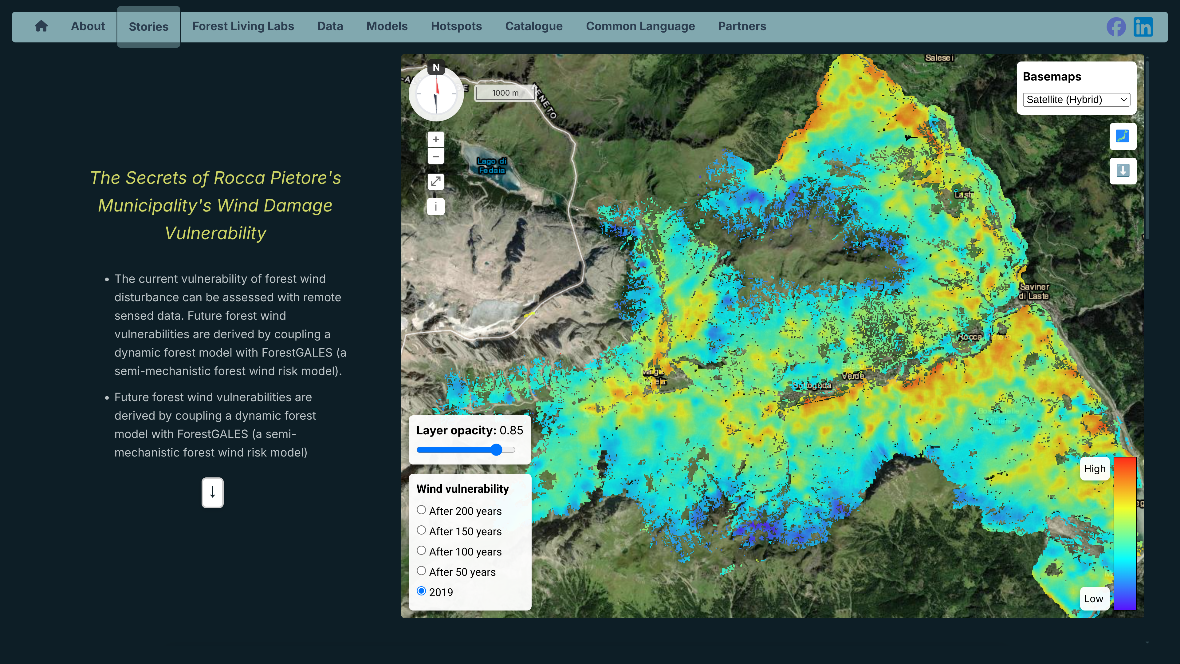Zoom in on the map
Screen dimensions: 1180x664
tap(436, 139)
